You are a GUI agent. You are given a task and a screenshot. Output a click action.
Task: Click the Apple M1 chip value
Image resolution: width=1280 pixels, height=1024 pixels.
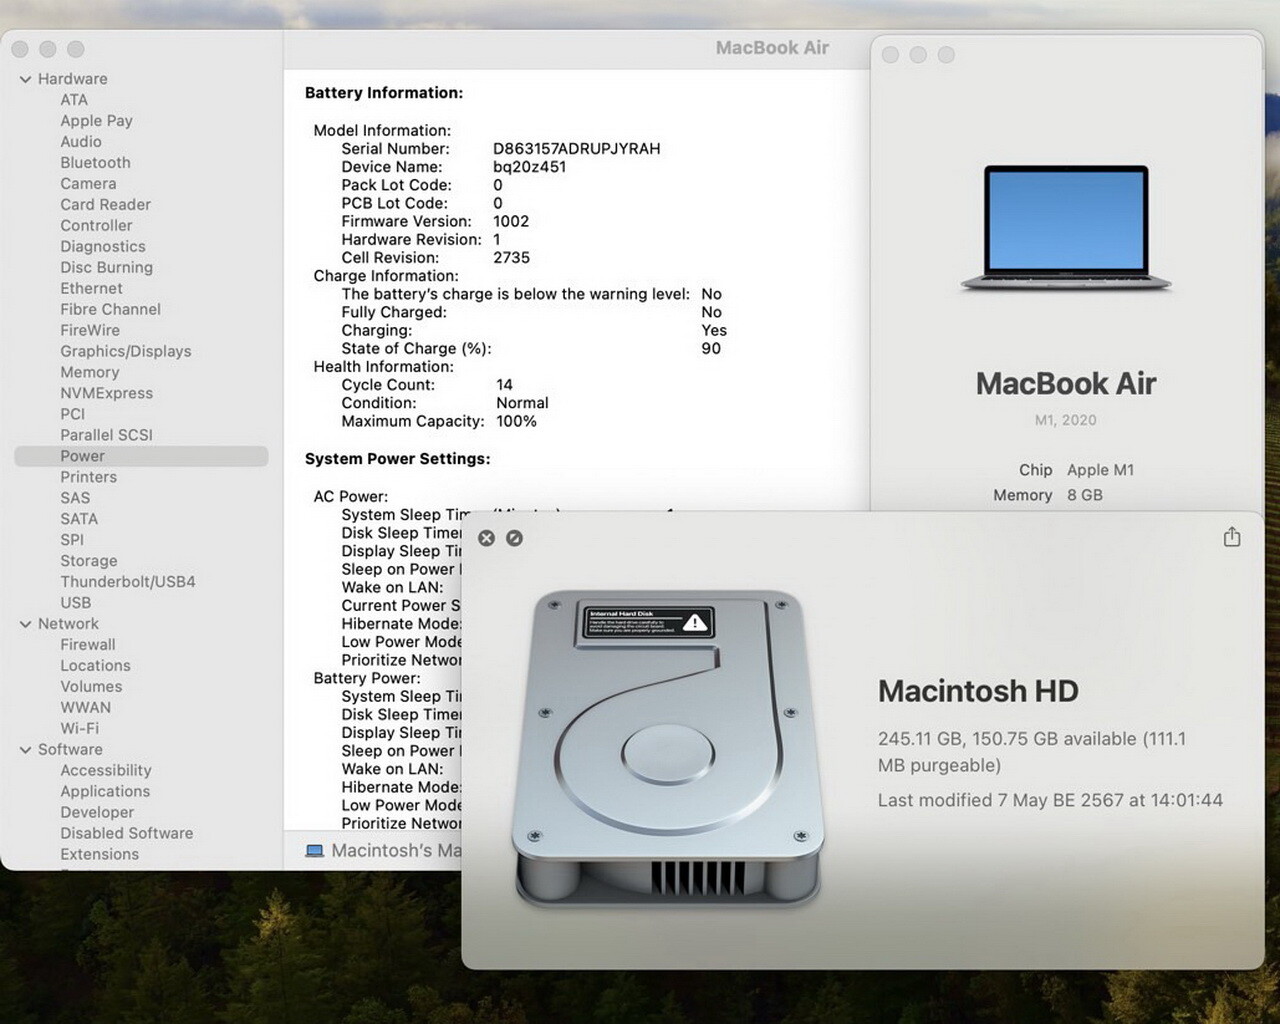click(x=1100, y=471)
